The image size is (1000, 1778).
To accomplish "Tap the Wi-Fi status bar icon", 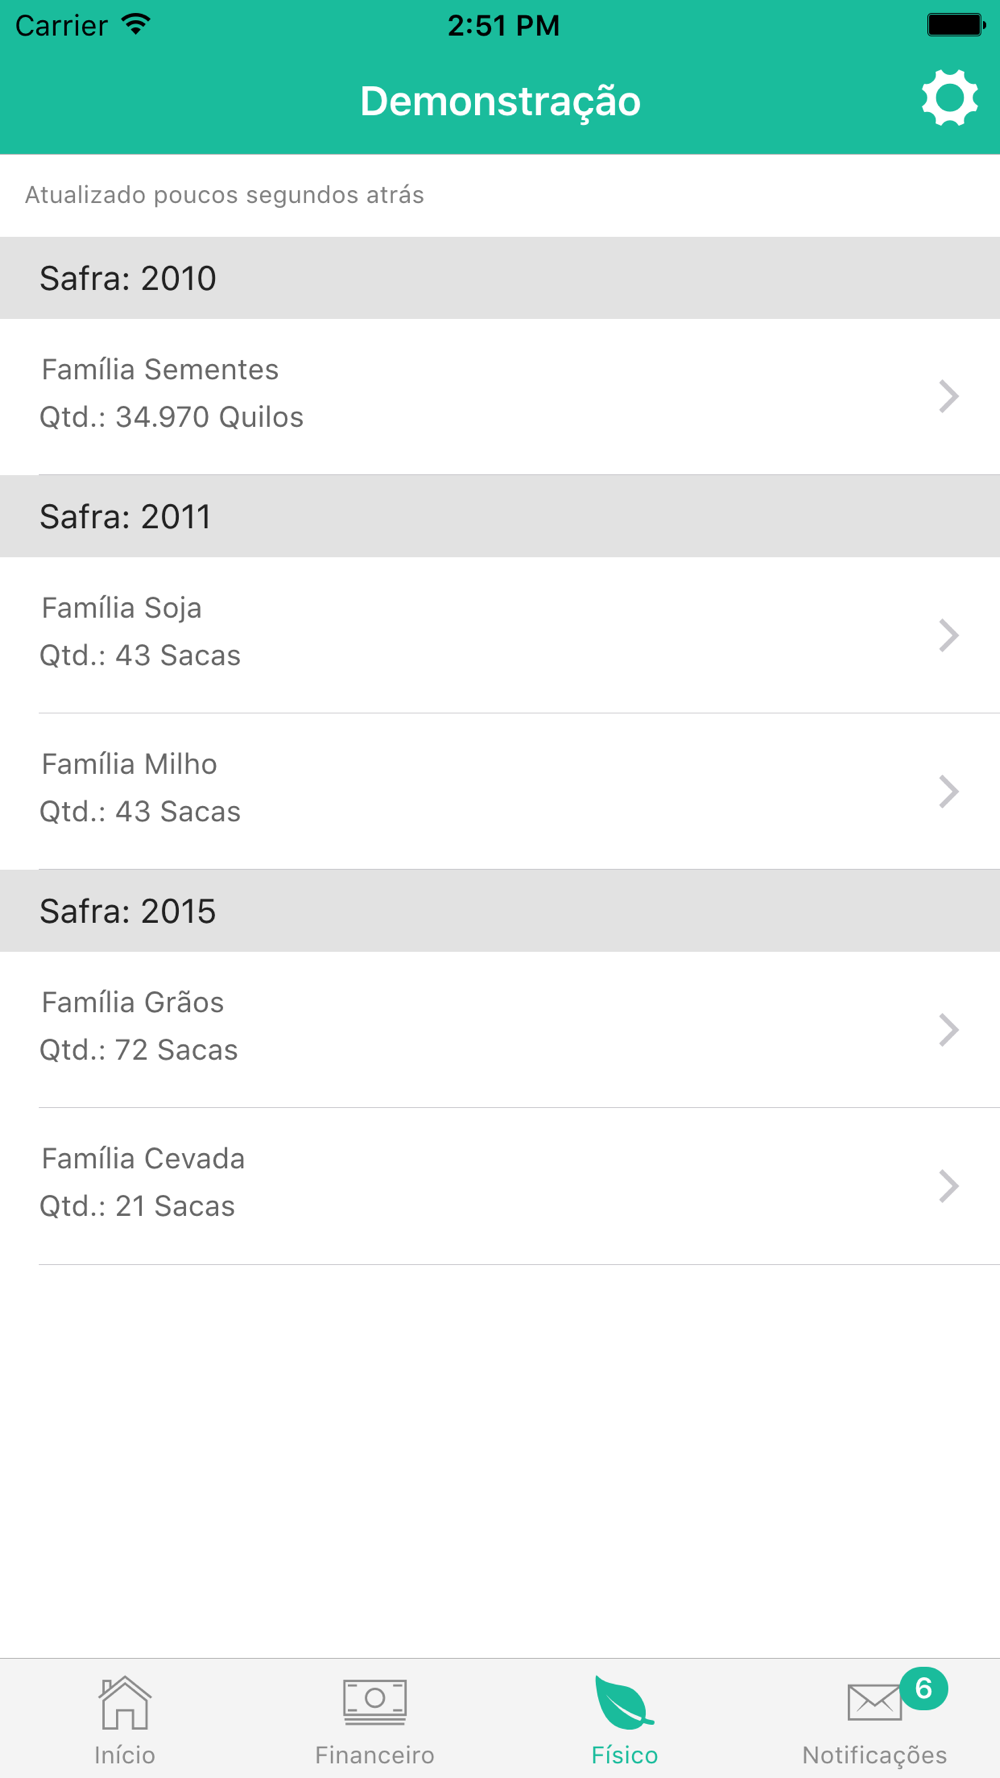I will click(136, 25).
